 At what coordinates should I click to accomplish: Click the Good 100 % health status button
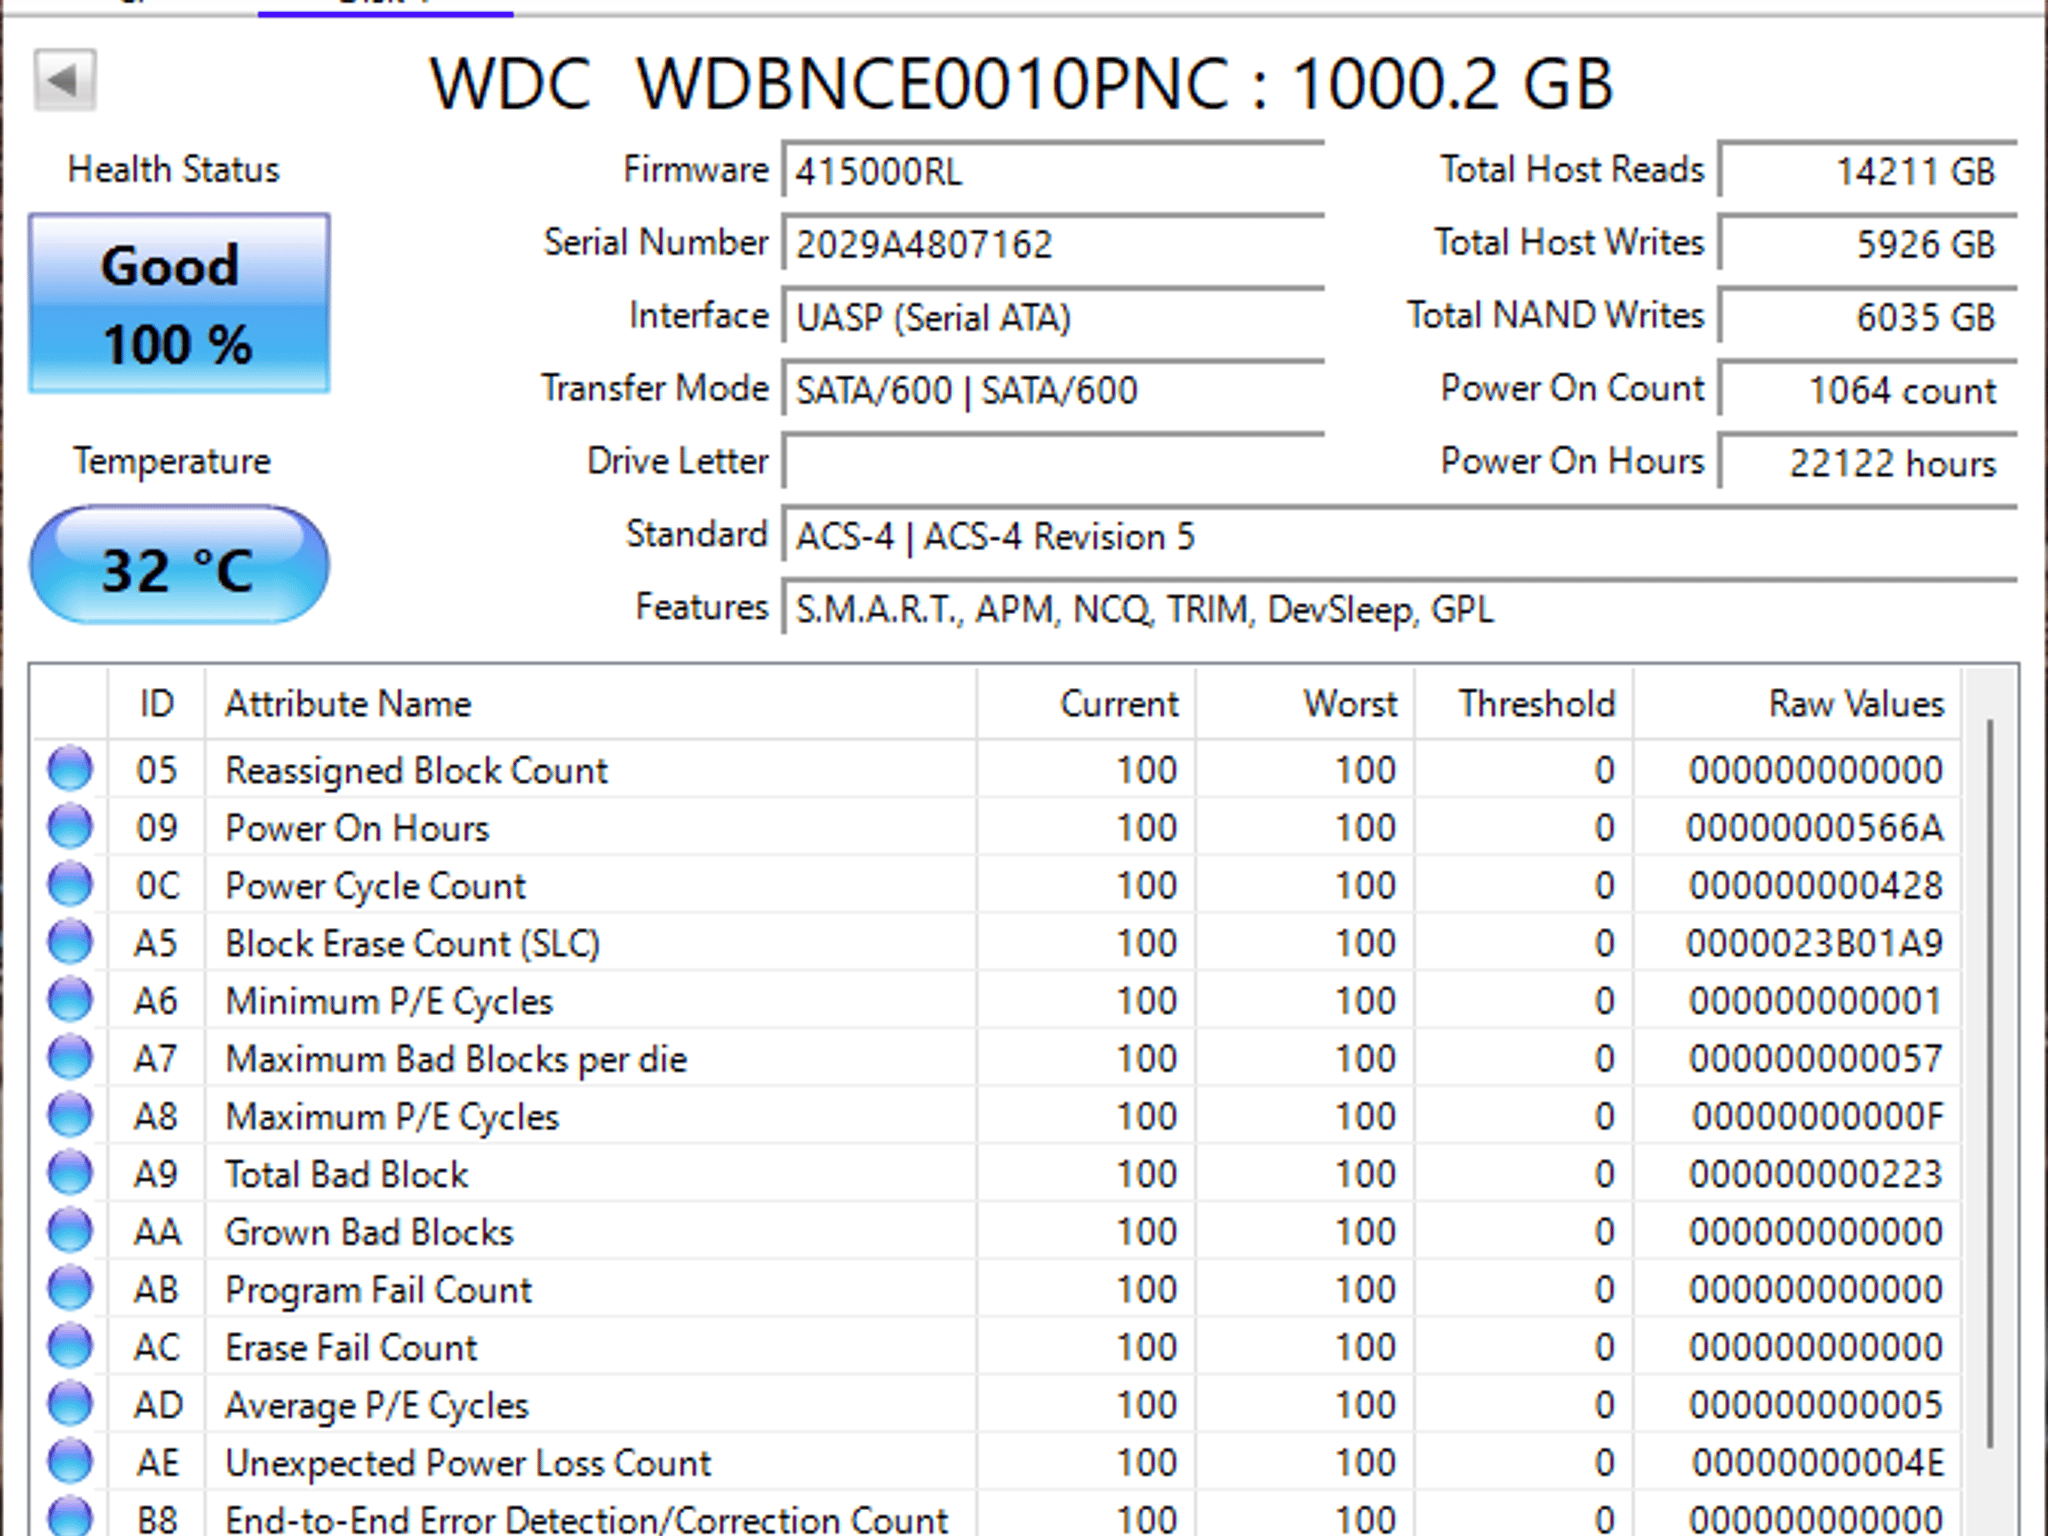click(x=179, y=303)
